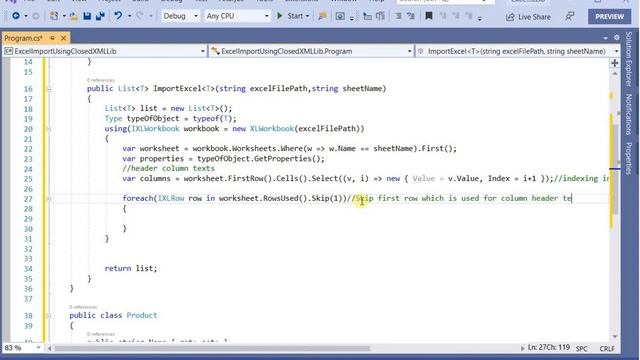Screen dimensions: 640x360
Task: Click the decrease indent icon
Action: tap(367, 16)
